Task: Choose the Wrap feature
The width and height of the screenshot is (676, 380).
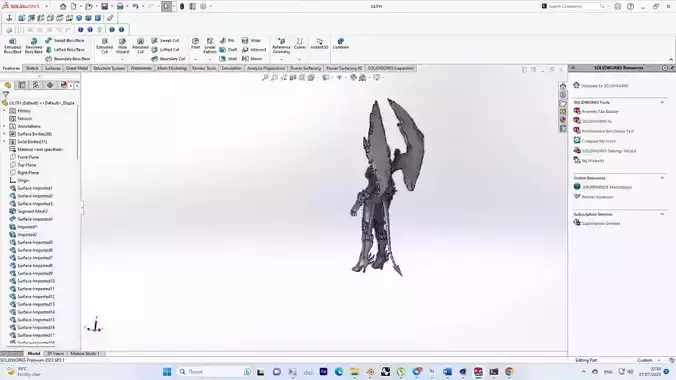Action: [x=251, y=40]
